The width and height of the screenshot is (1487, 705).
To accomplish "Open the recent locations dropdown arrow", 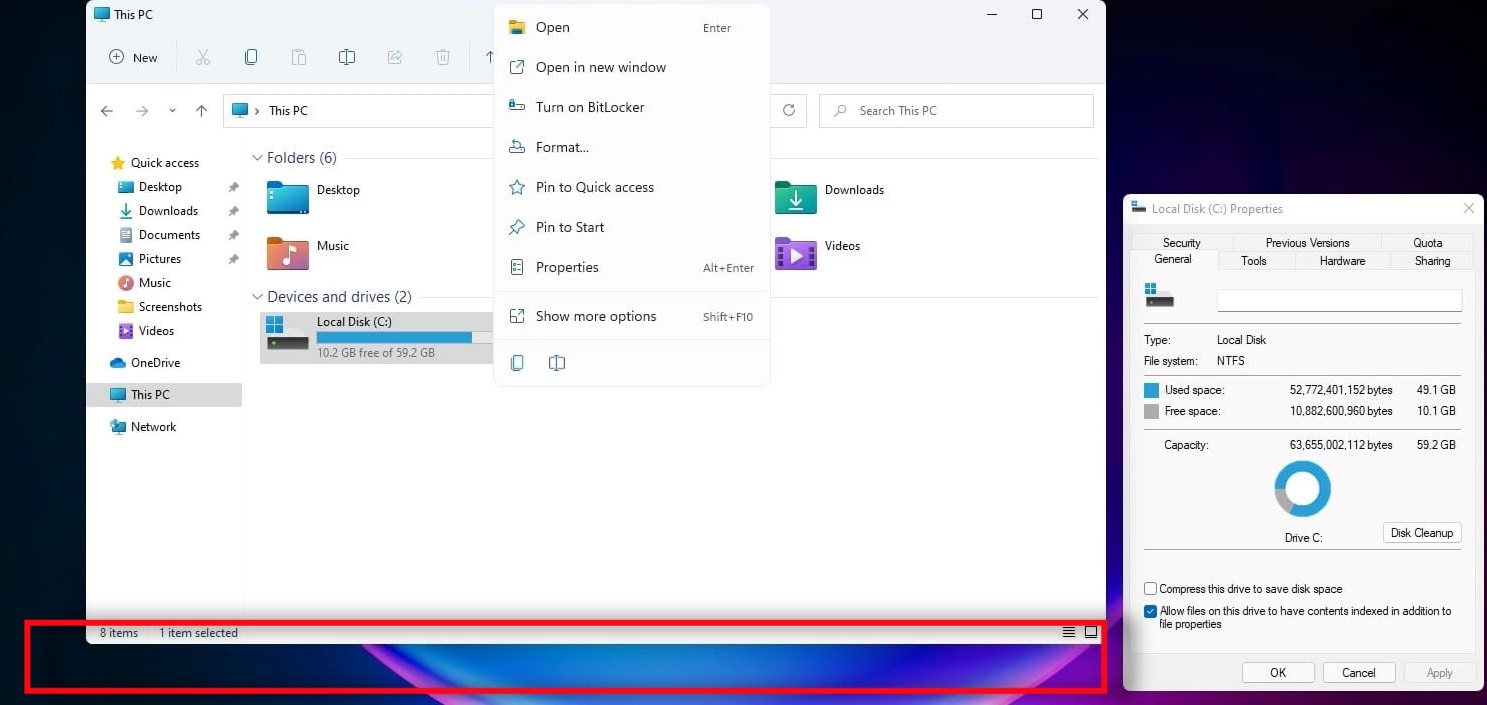I will pos(172,111).
